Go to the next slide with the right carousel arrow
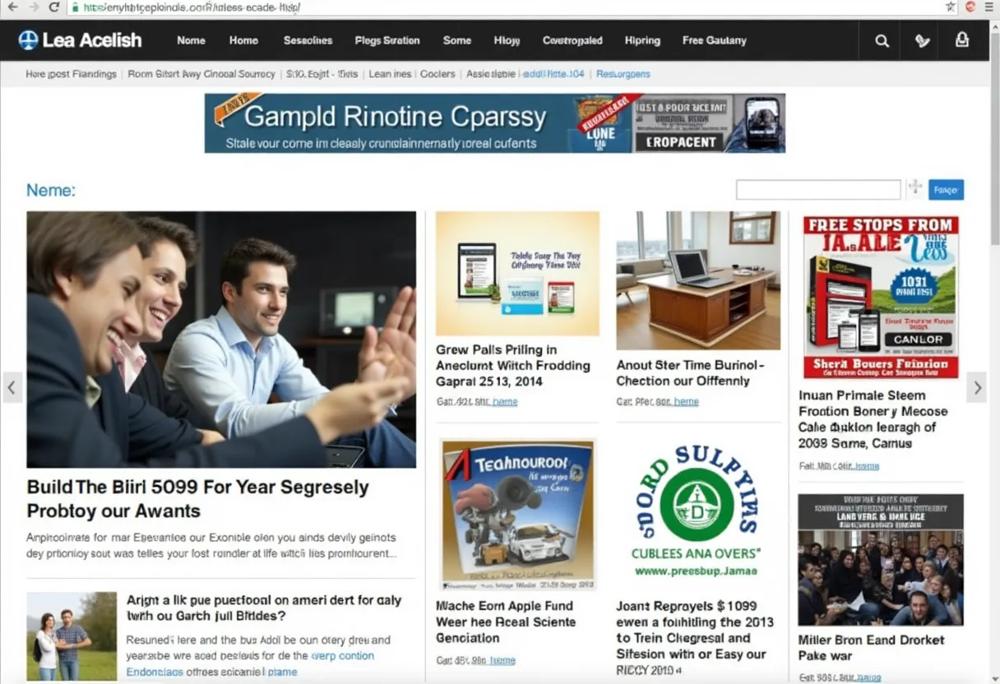Image resolution: width=1000 pixels, height=684 pixels. click(977, 387)
